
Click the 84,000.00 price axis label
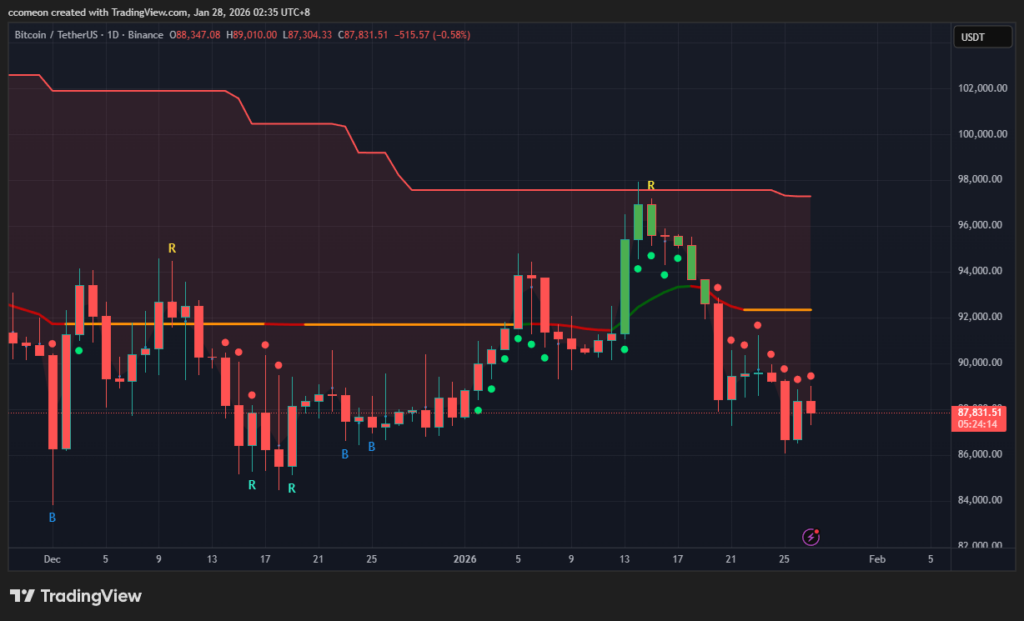pyautogui.click(x=980, y=500)
